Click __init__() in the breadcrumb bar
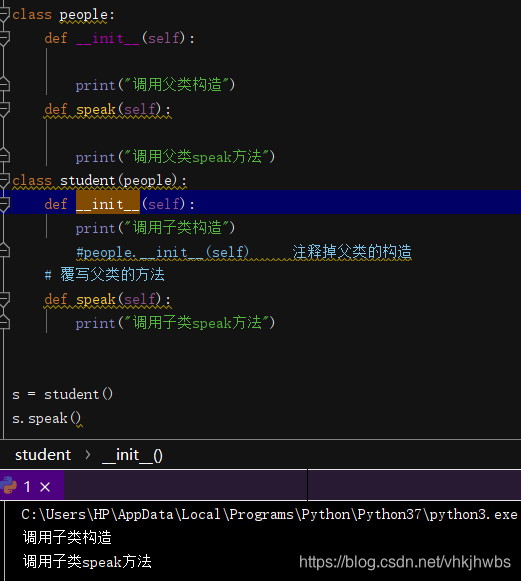The image size is (521, 581). [x=132, y=455]
